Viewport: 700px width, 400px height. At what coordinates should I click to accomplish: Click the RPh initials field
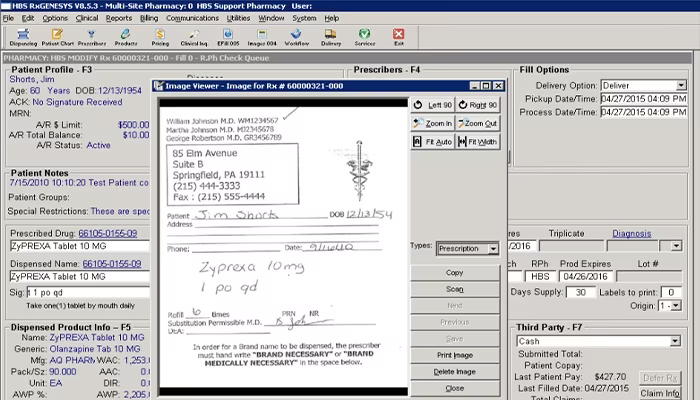[540, 276]
